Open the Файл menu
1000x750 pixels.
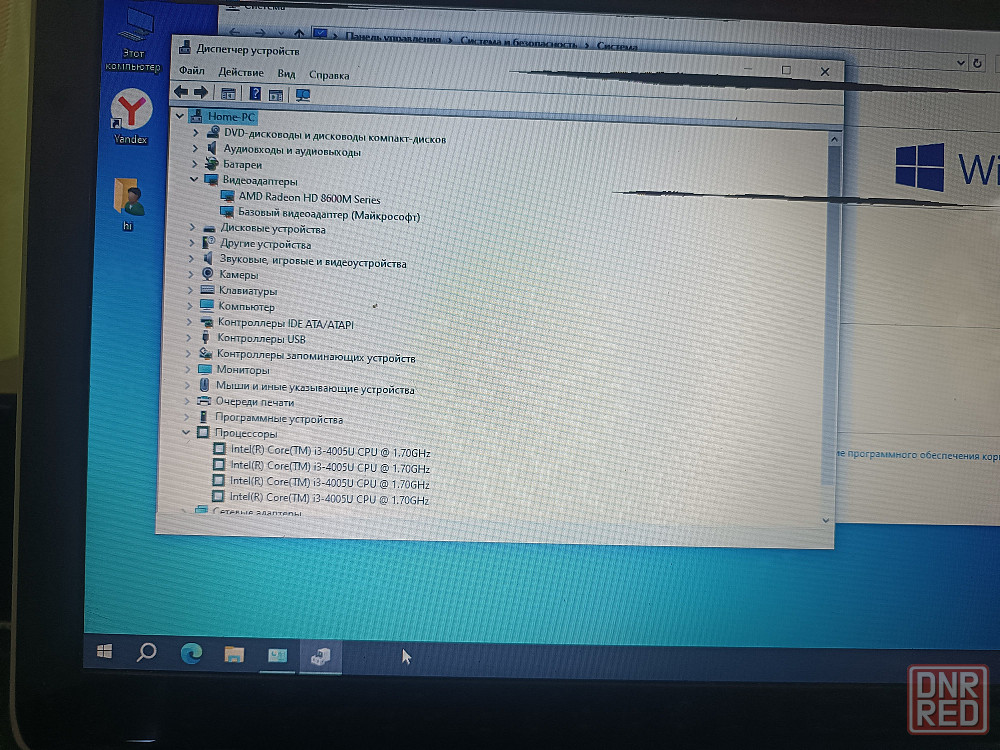[192, 72]
